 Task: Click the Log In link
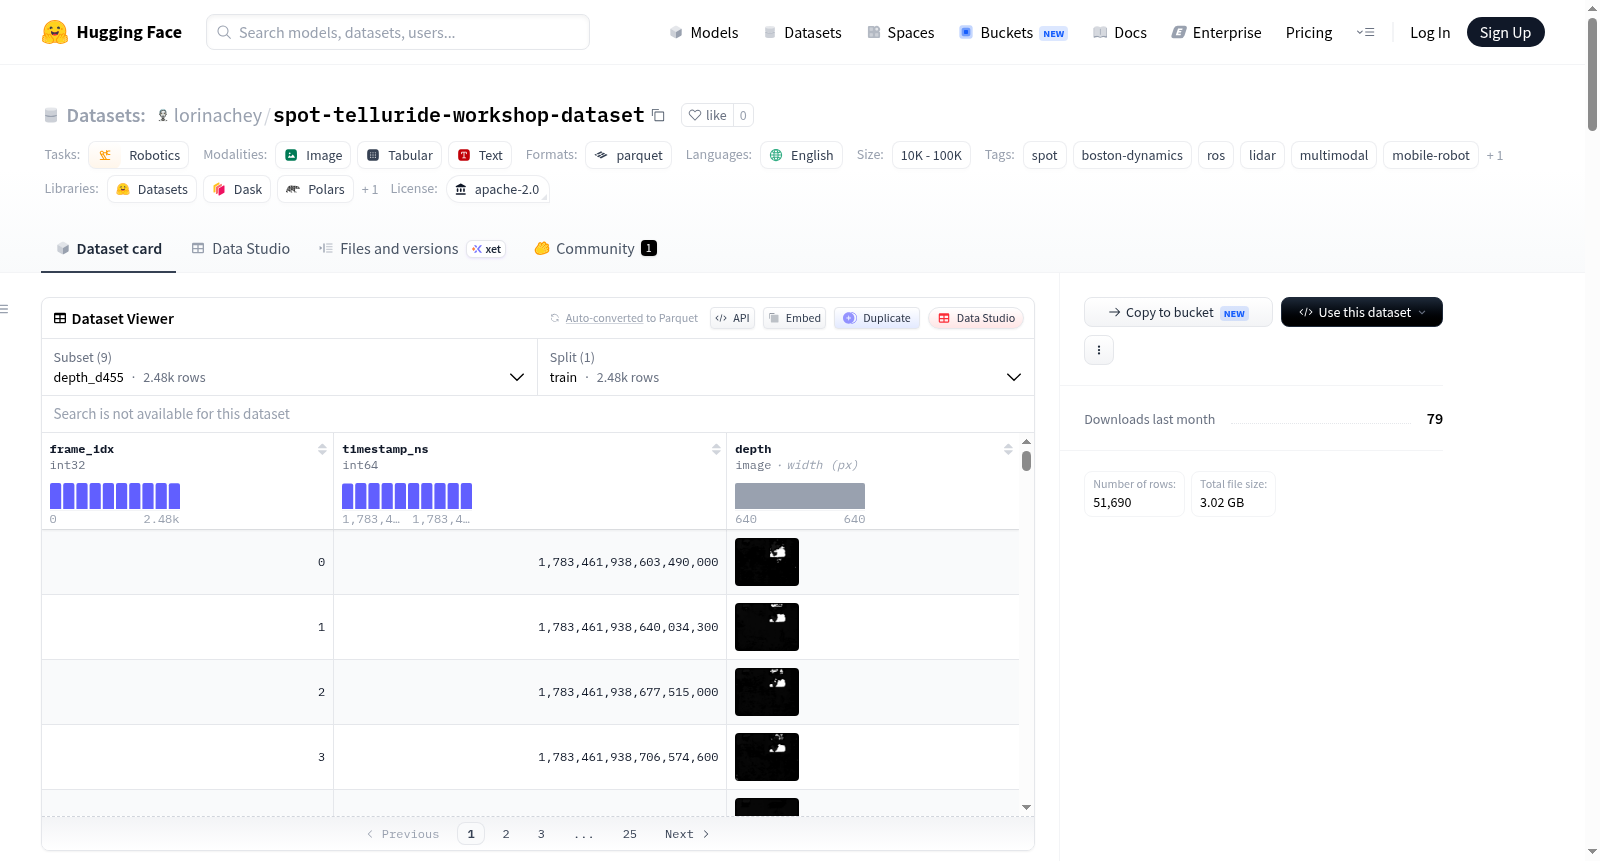1430,32
